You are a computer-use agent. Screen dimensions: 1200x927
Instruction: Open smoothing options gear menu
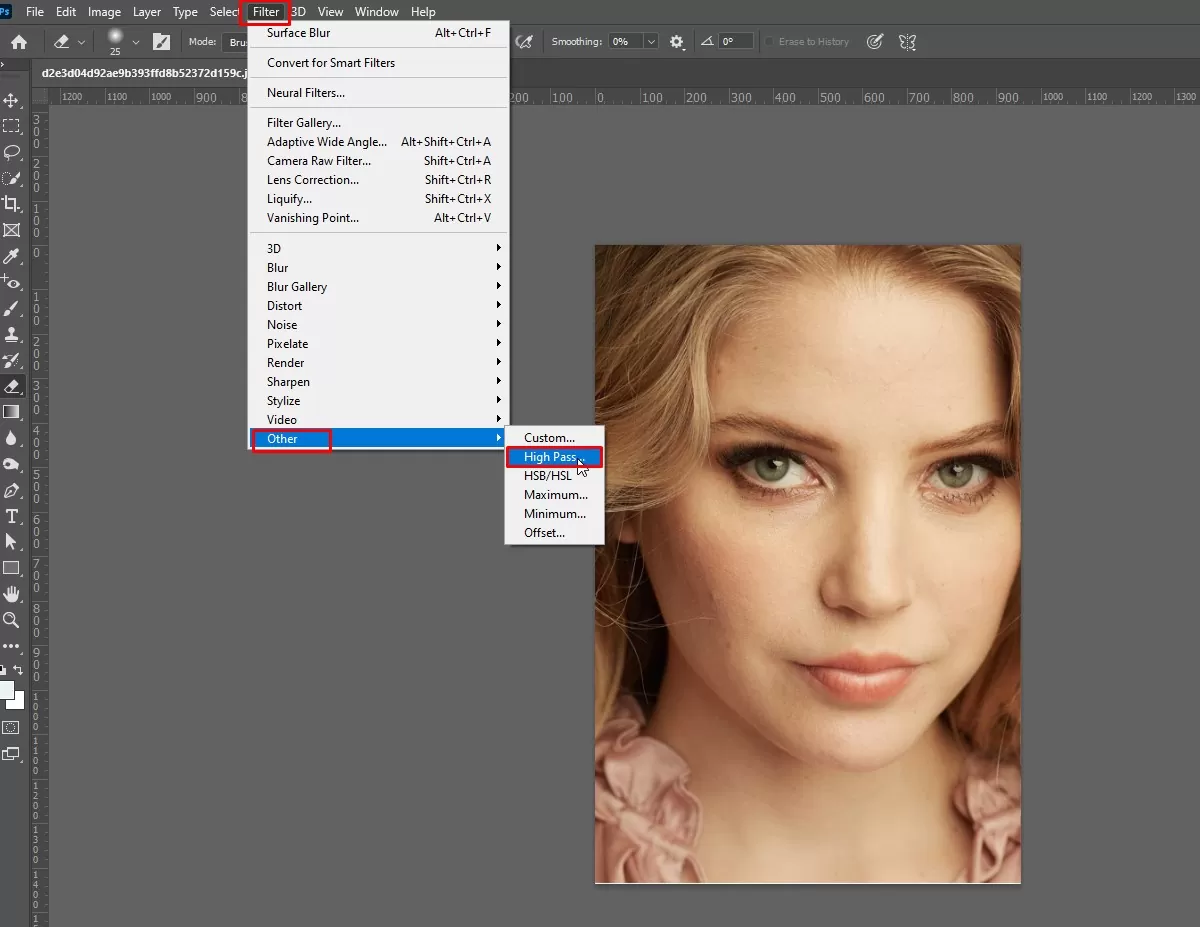677,42
